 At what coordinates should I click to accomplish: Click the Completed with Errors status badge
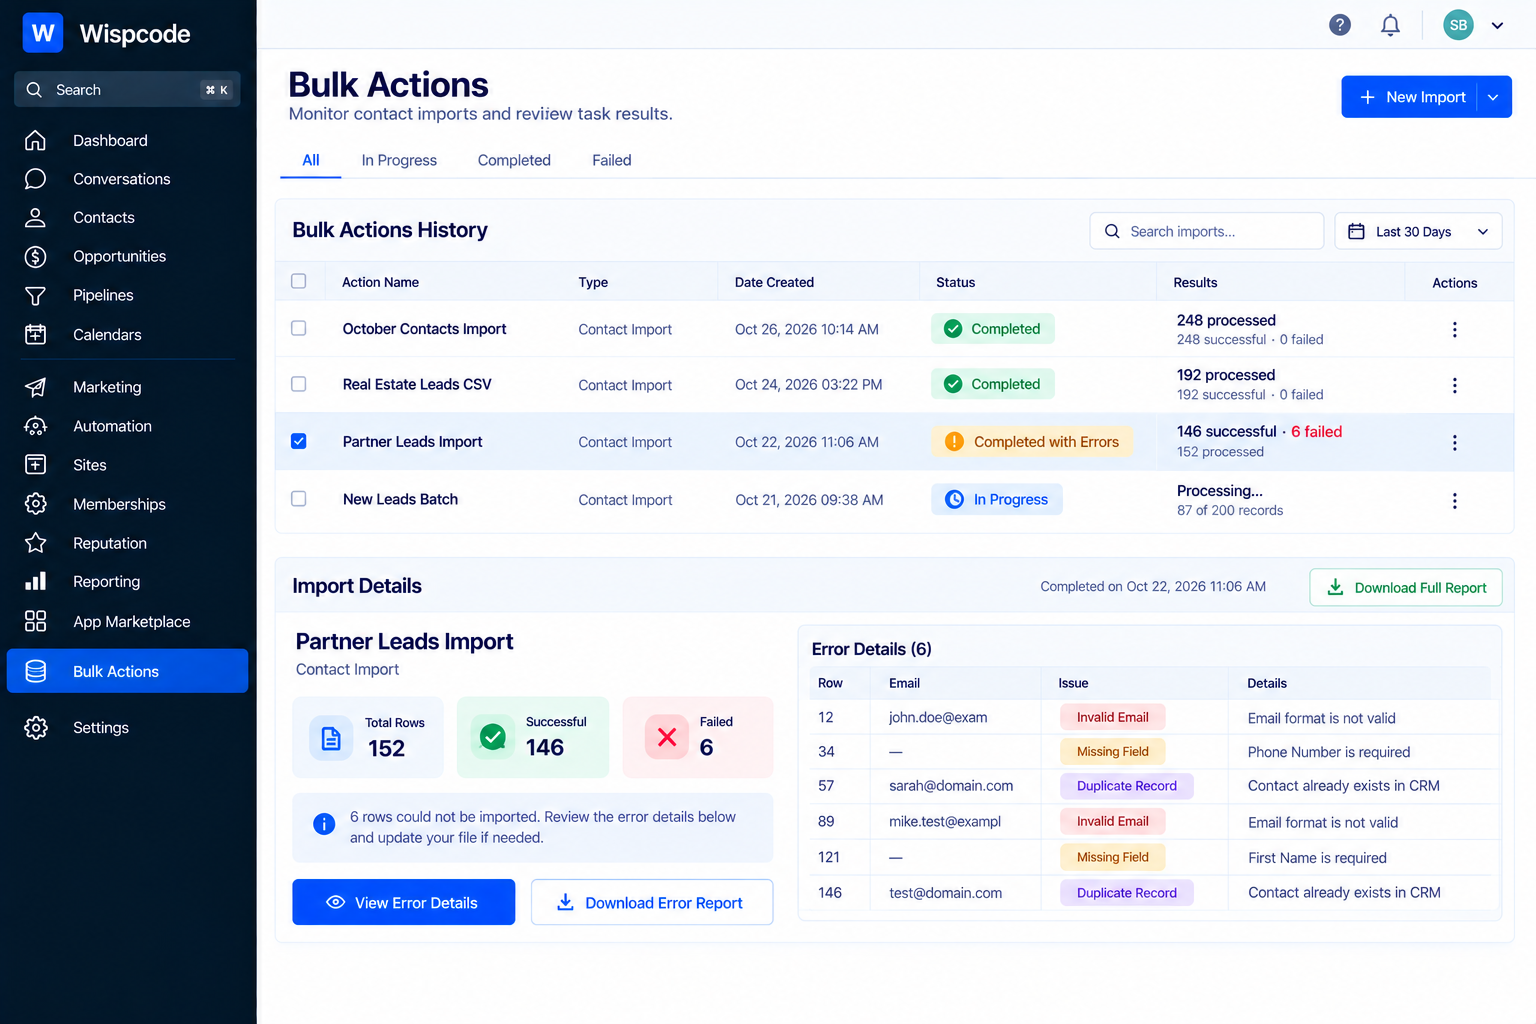1032,442
